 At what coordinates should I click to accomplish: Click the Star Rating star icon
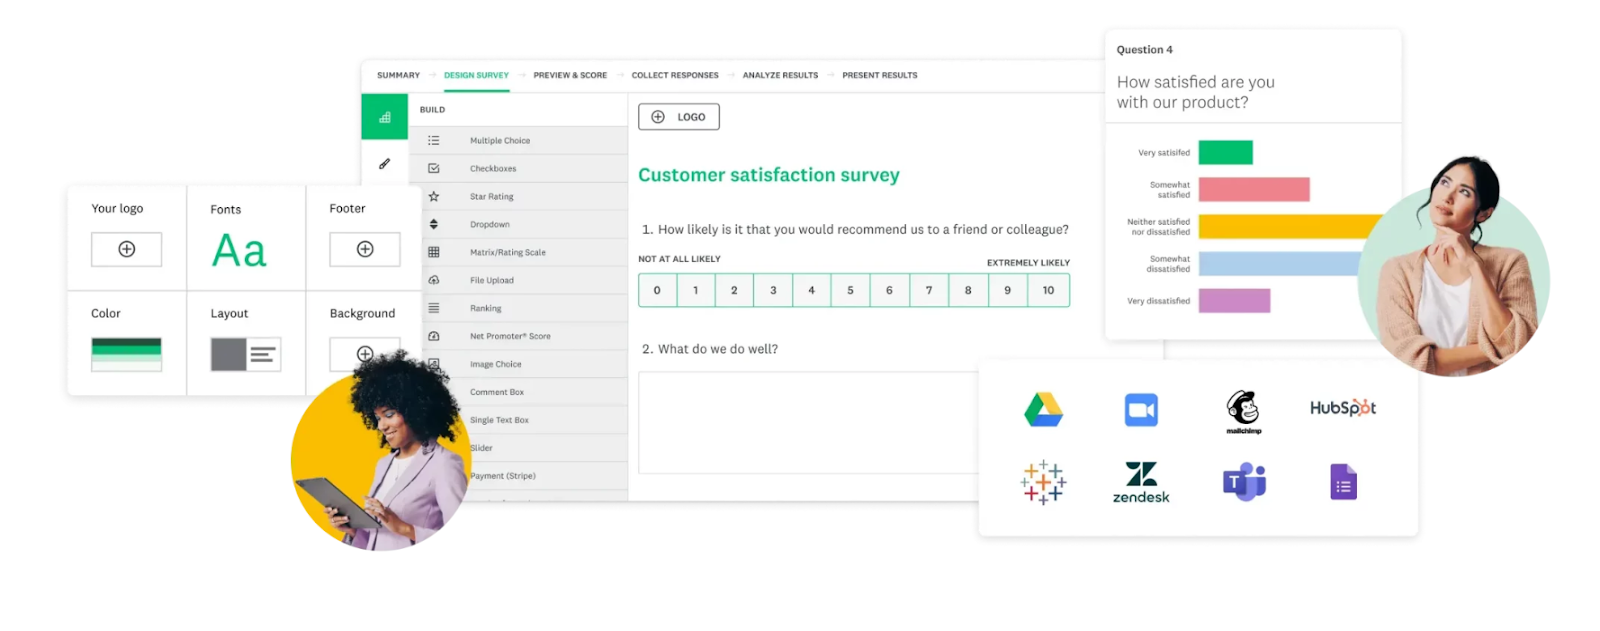[433, 197]
